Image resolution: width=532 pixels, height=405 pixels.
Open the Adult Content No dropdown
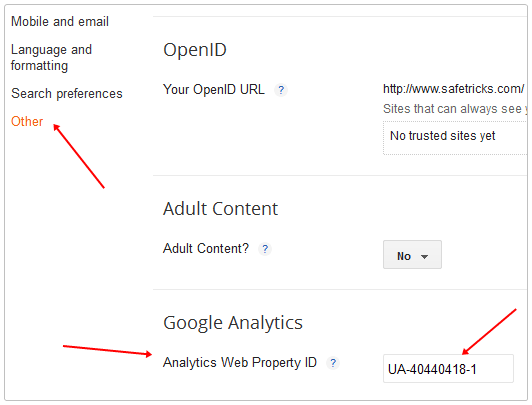point(412,255)
